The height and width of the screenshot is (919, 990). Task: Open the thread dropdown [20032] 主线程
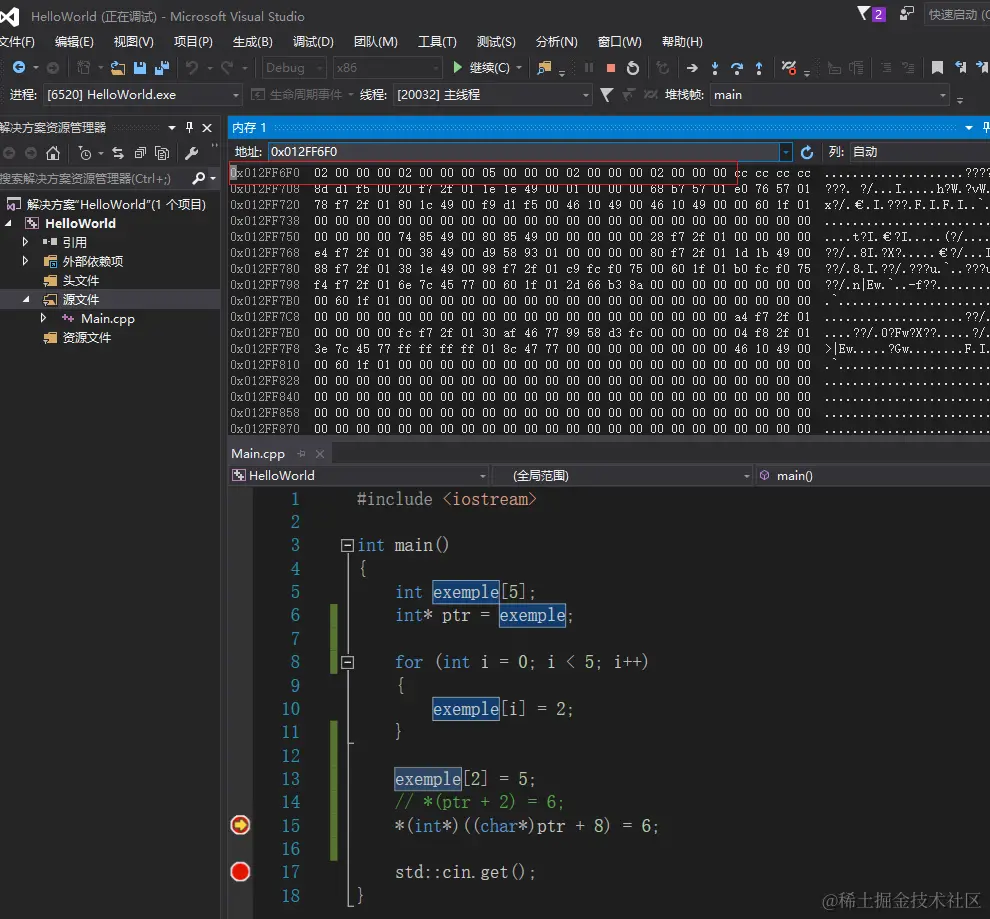493,95
